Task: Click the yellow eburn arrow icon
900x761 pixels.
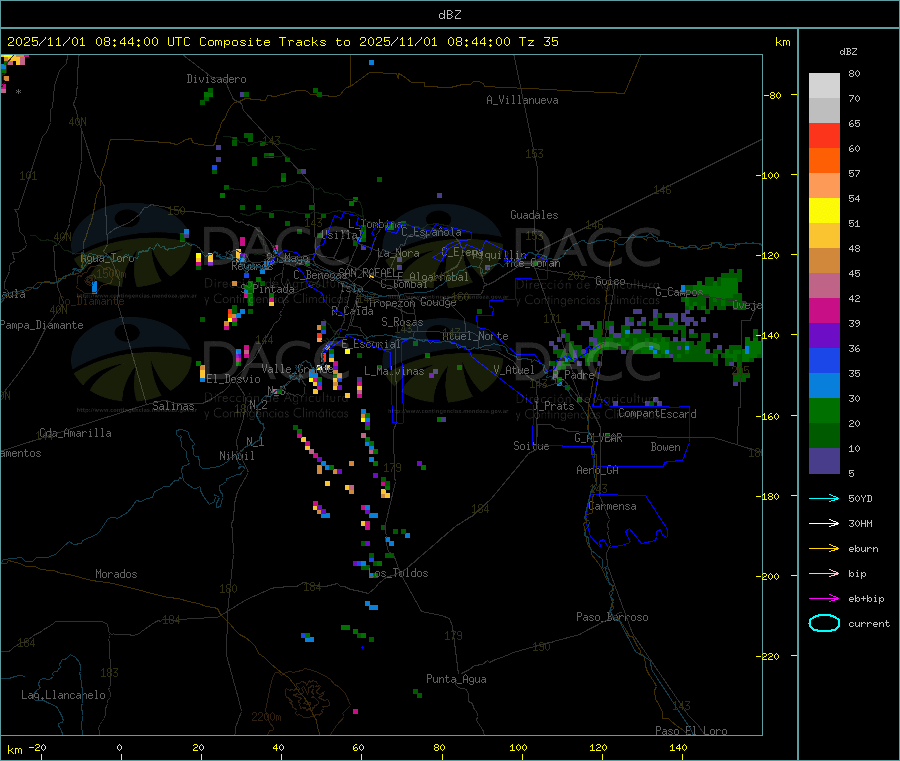Action: (824, 548)
